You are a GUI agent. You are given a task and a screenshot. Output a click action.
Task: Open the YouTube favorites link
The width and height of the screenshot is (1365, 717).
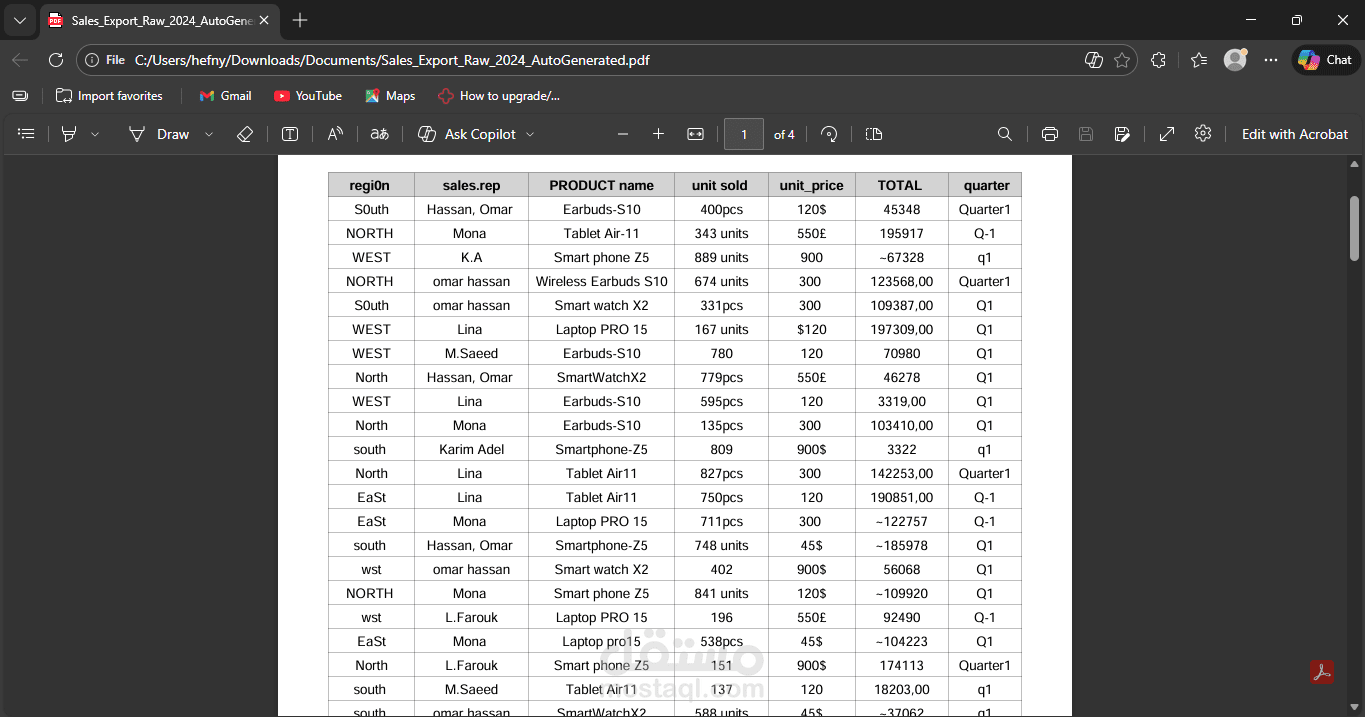click(x=307, y=96)
